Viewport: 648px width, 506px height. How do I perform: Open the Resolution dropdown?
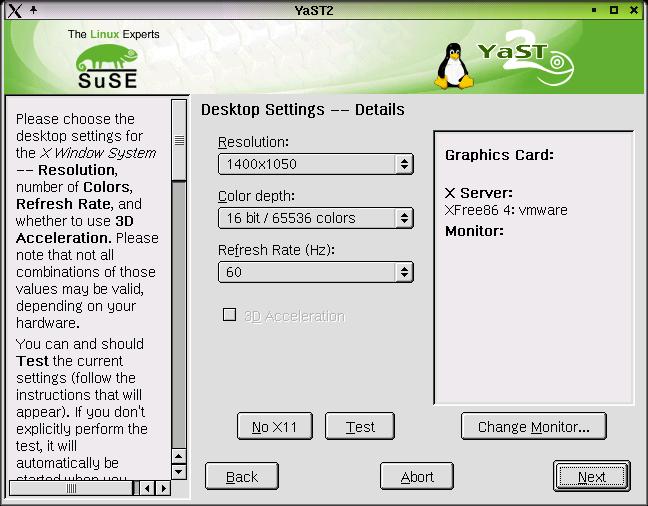tap(315, 164)
